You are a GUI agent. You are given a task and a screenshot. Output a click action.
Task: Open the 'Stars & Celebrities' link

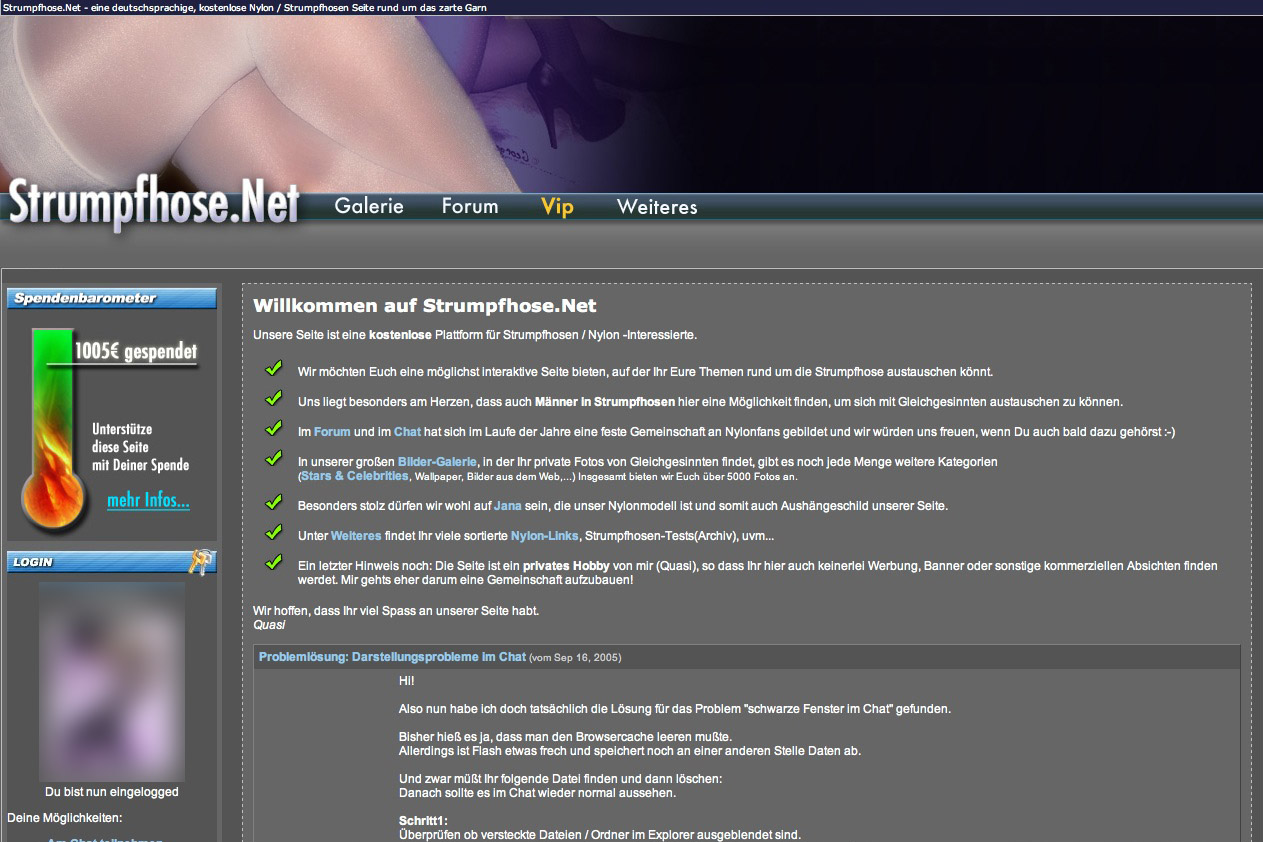tap(355, 476)
